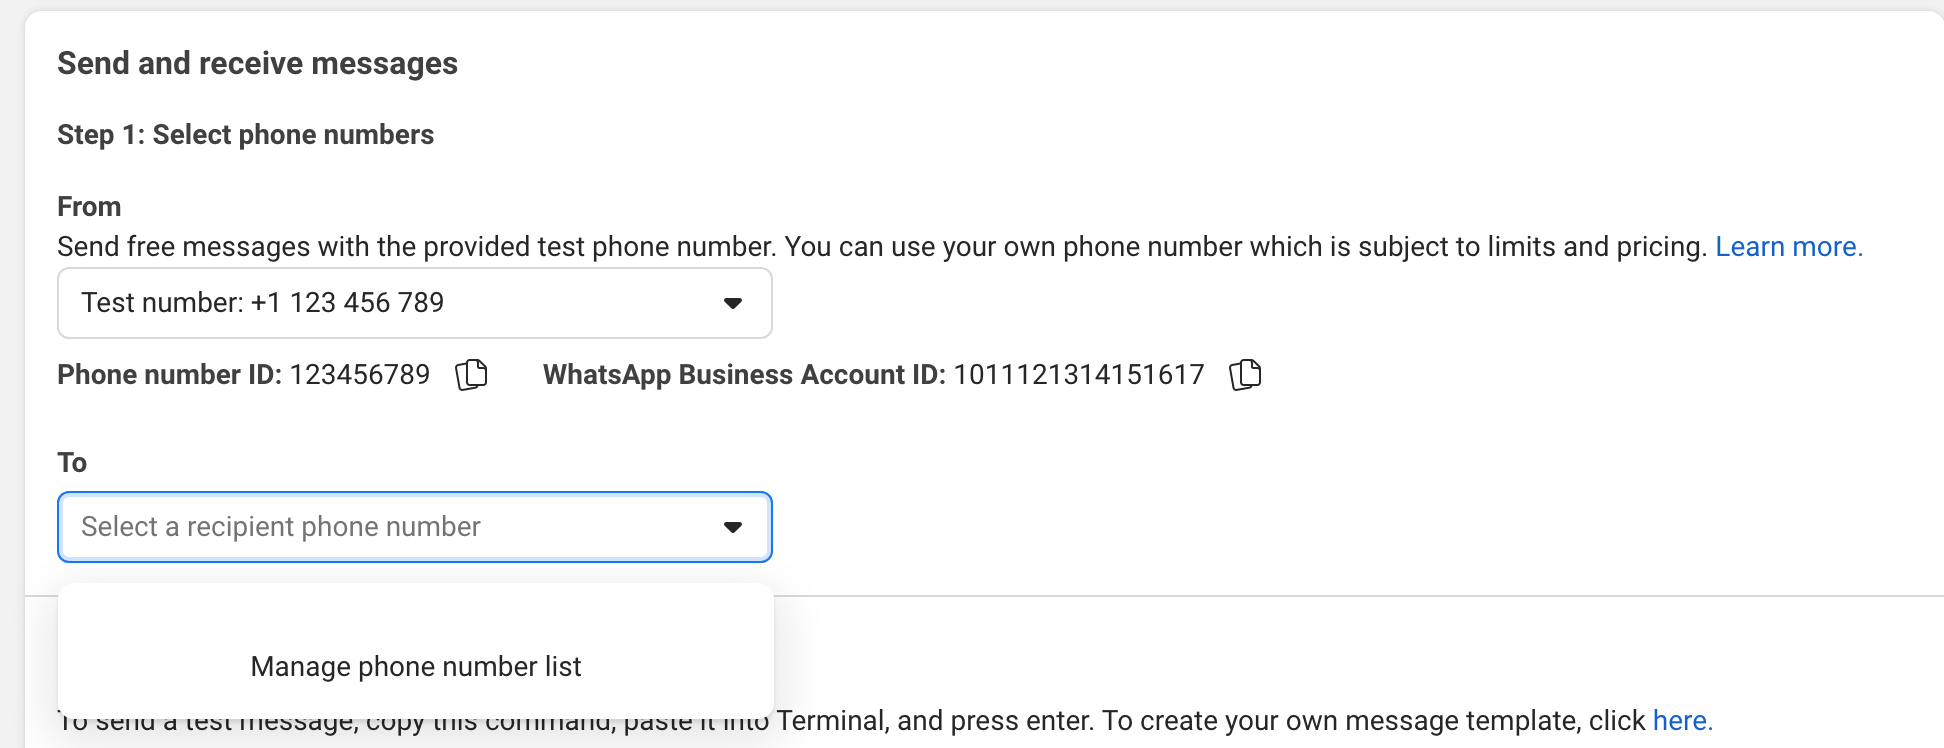This screenshot has width=1944, height=748.
Task: Follow the "here" message template link
Action: click(1682, 721)
